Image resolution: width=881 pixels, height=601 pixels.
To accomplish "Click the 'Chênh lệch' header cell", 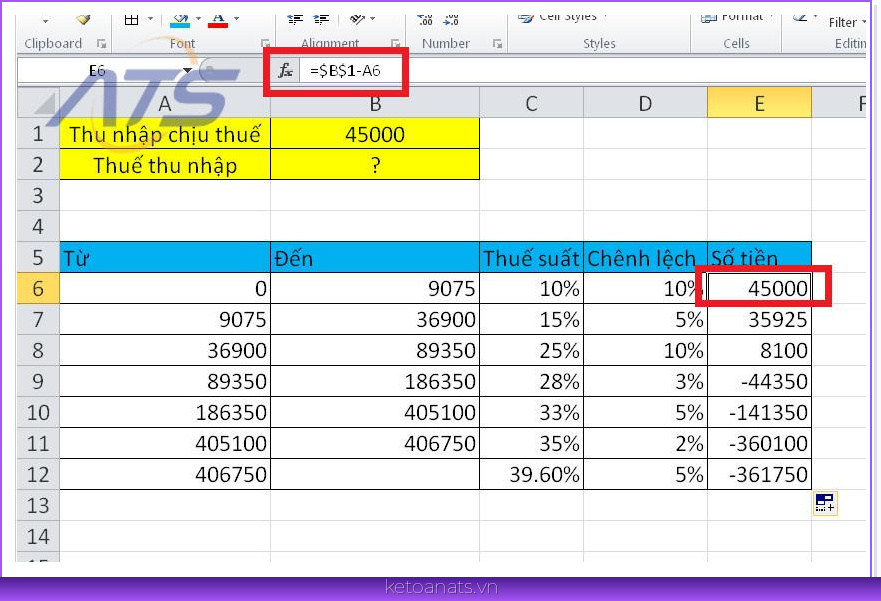I will tap(646, 258).
